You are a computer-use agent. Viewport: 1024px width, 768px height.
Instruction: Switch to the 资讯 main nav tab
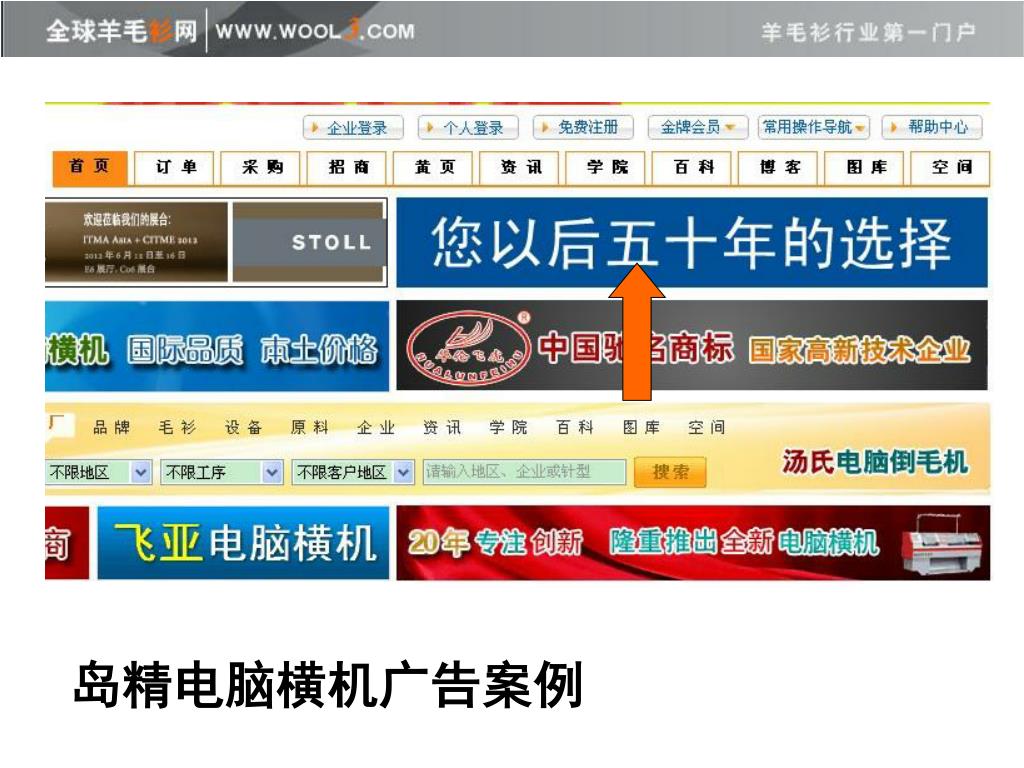pyautogui.click(x=520, y=168)
